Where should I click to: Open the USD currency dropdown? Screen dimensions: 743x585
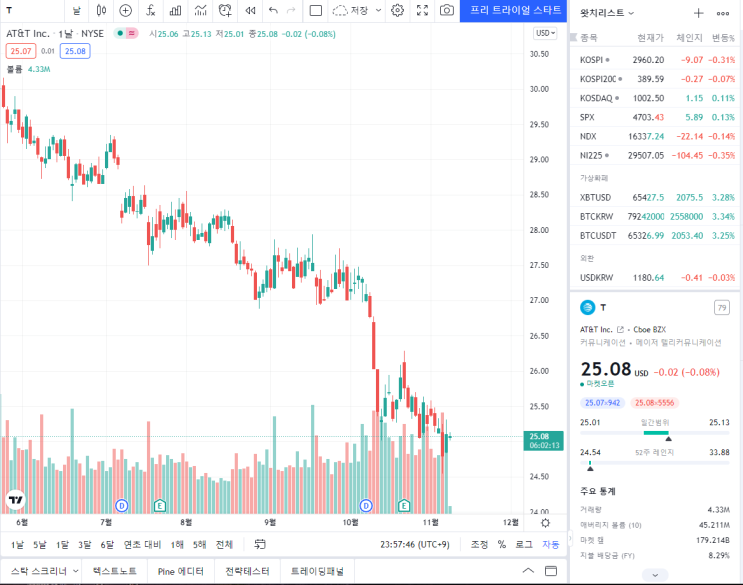click(545, 33)
